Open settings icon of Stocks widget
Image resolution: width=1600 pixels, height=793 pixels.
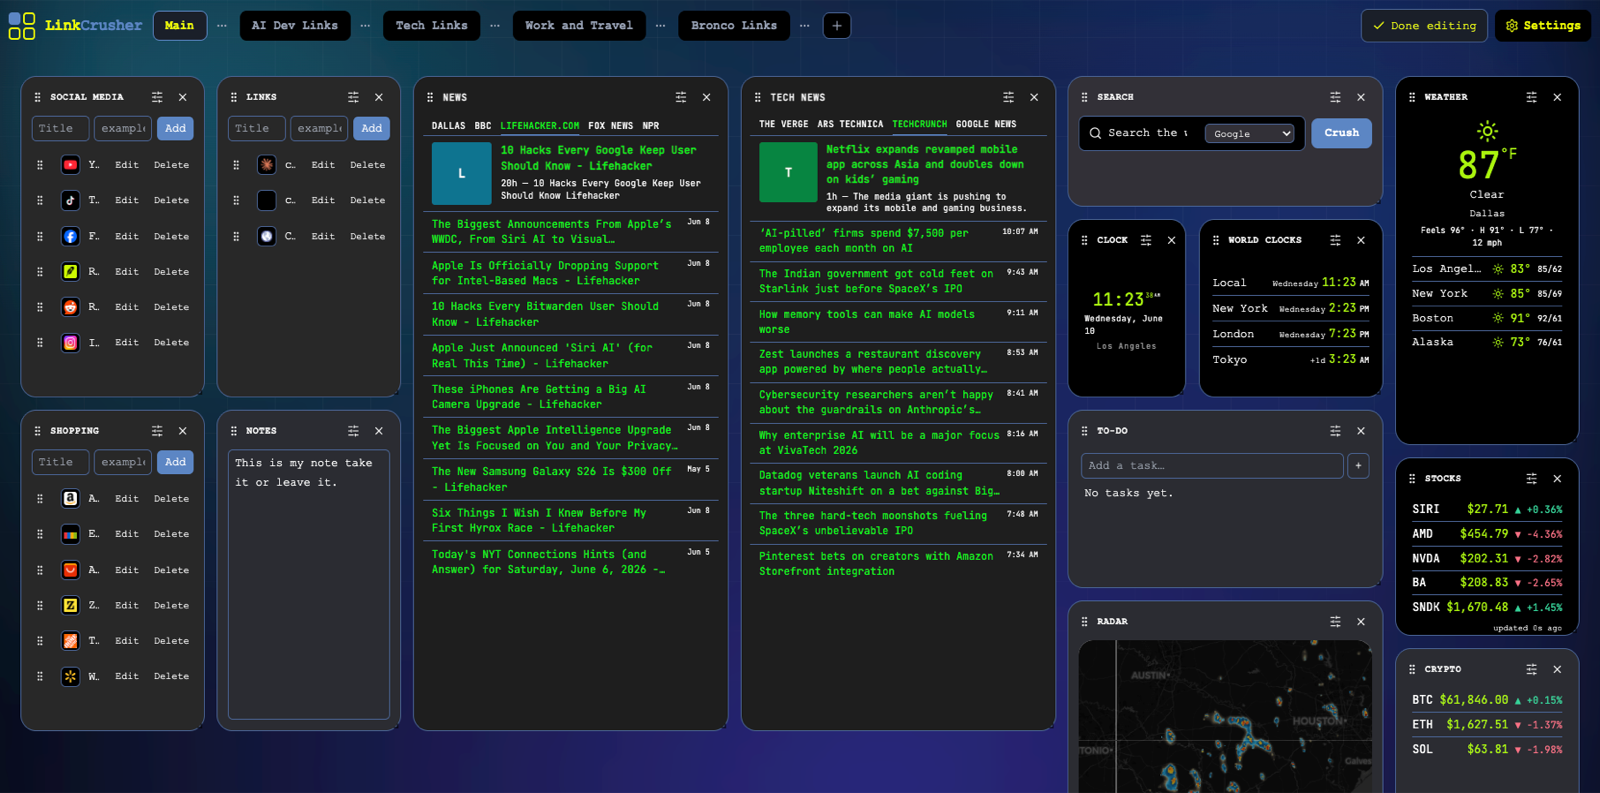[x=1531, y=478]
